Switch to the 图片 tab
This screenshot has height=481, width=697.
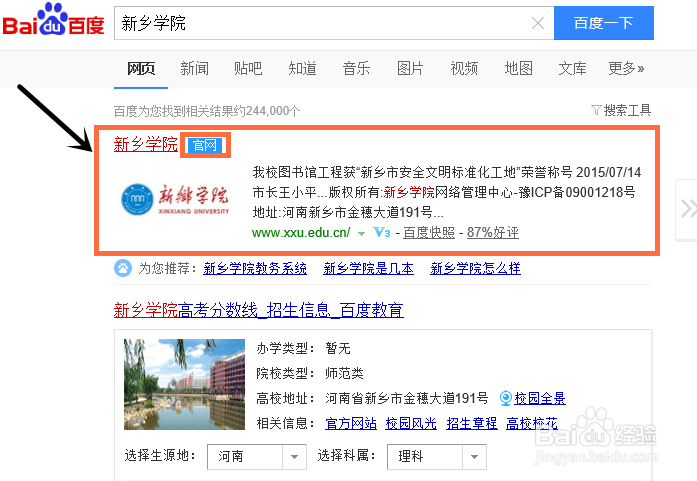coord(410,68)
